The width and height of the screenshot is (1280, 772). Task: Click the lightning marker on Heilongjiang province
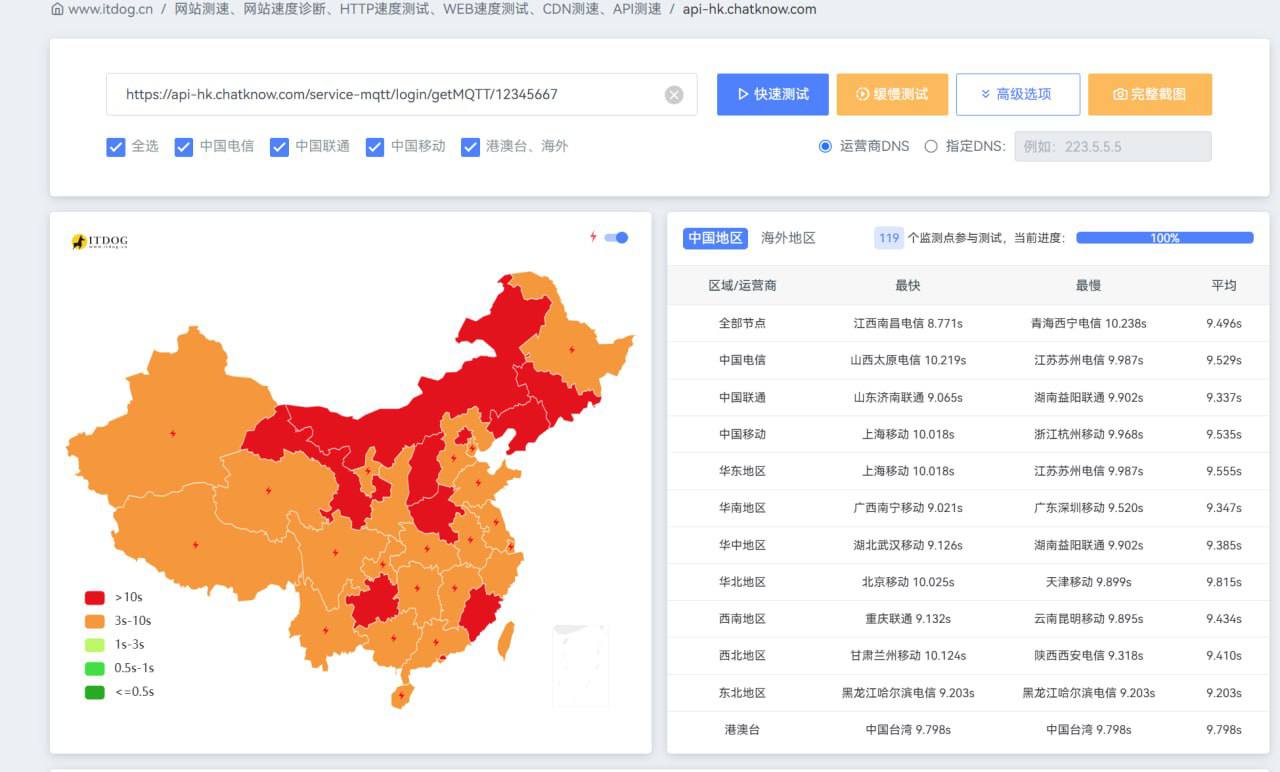[x=572, y=350]
